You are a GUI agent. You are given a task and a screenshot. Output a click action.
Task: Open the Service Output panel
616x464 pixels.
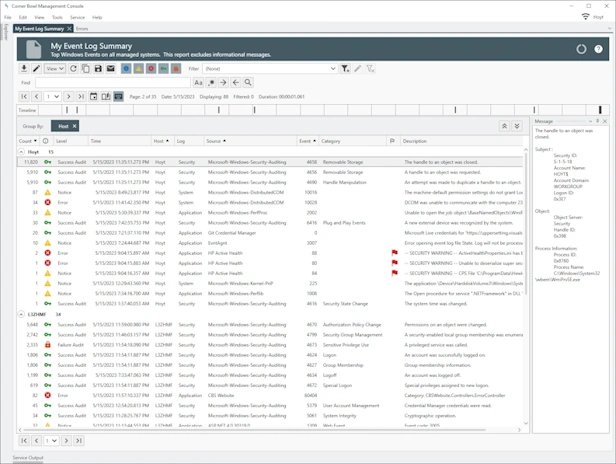(28, 458)
